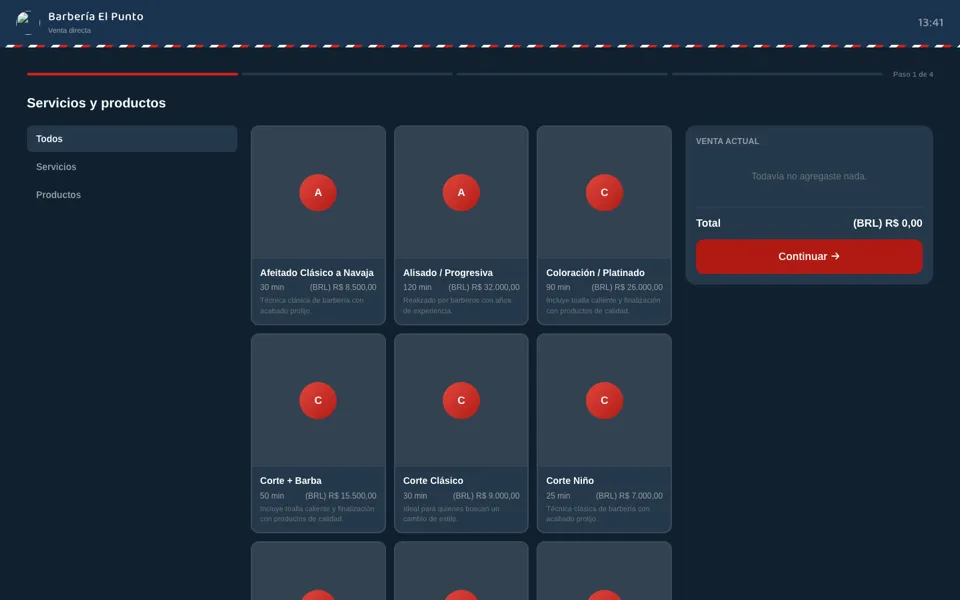Click the 90 min duration label
The width and height of the screenshot is (960, 600).
coord(558,287)
